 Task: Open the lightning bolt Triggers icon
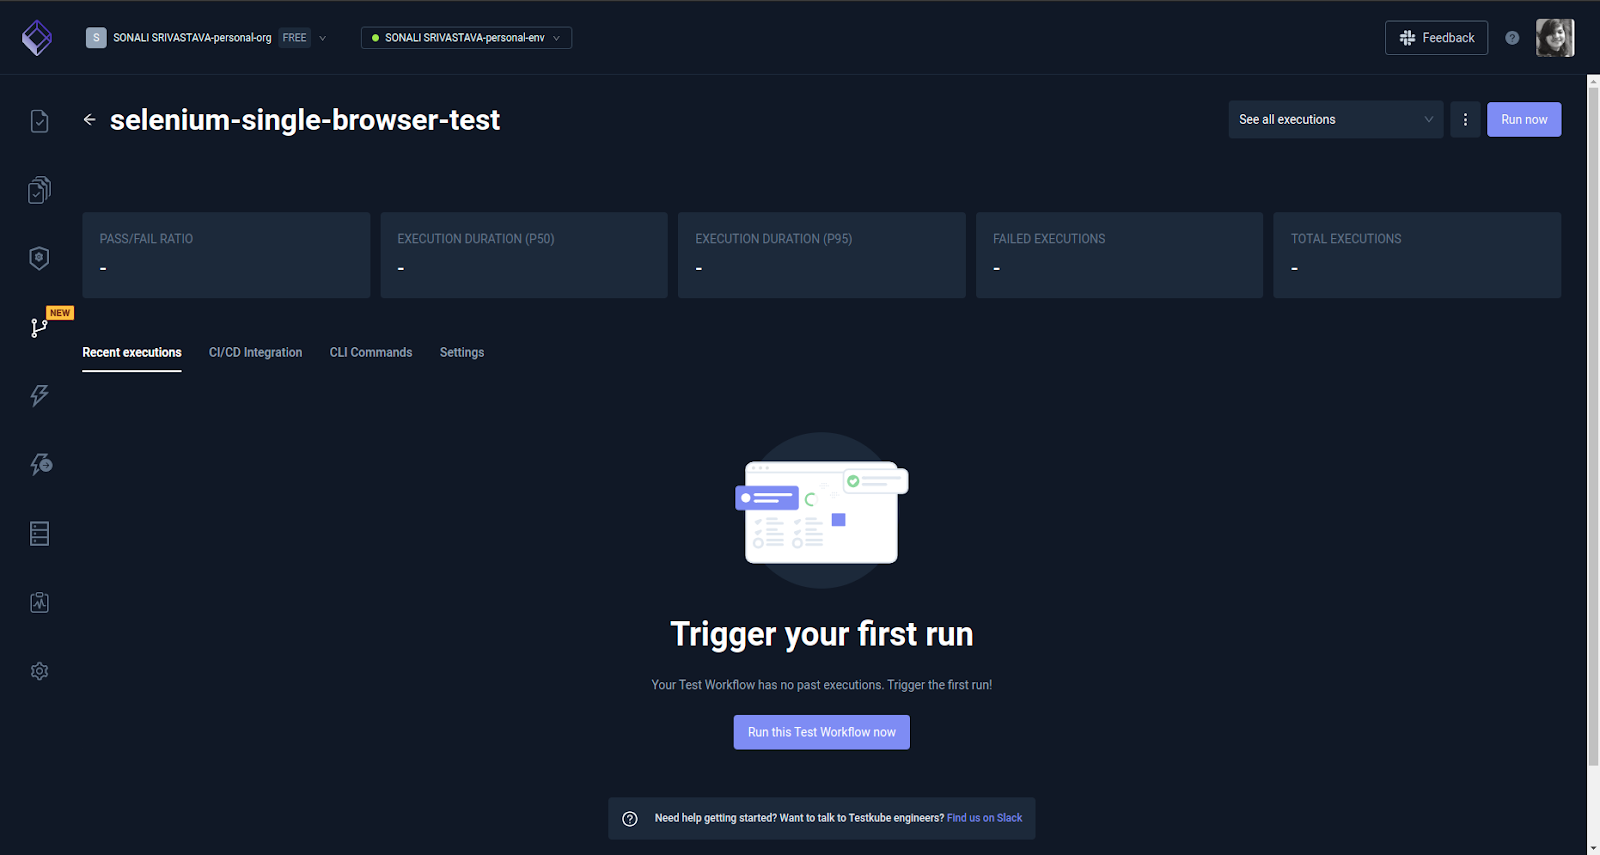39,395
